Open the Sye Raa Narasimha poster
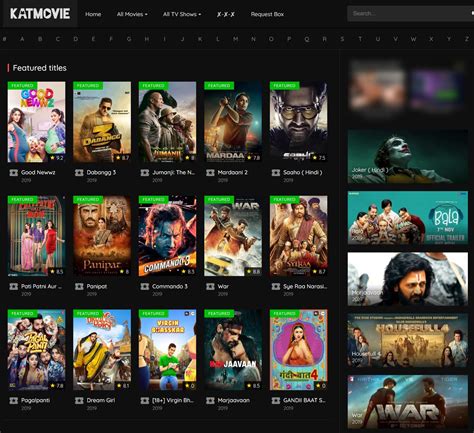The width and height of the screenshot is (474, 433). click(298, 236)
